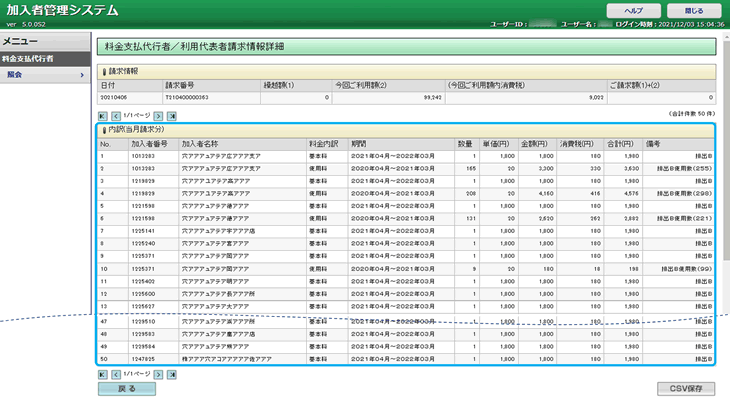The image size is (730, 401).
Task: Click subscriber number 1247825 in row 50
Action: (x=143, y=360)
